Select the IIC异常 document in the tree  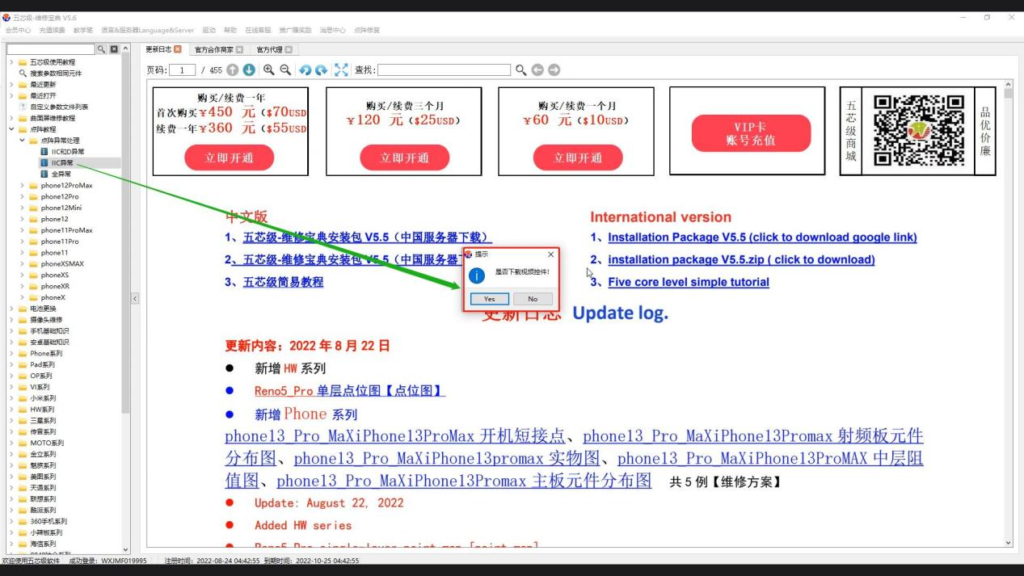click(x=62, y=163)
